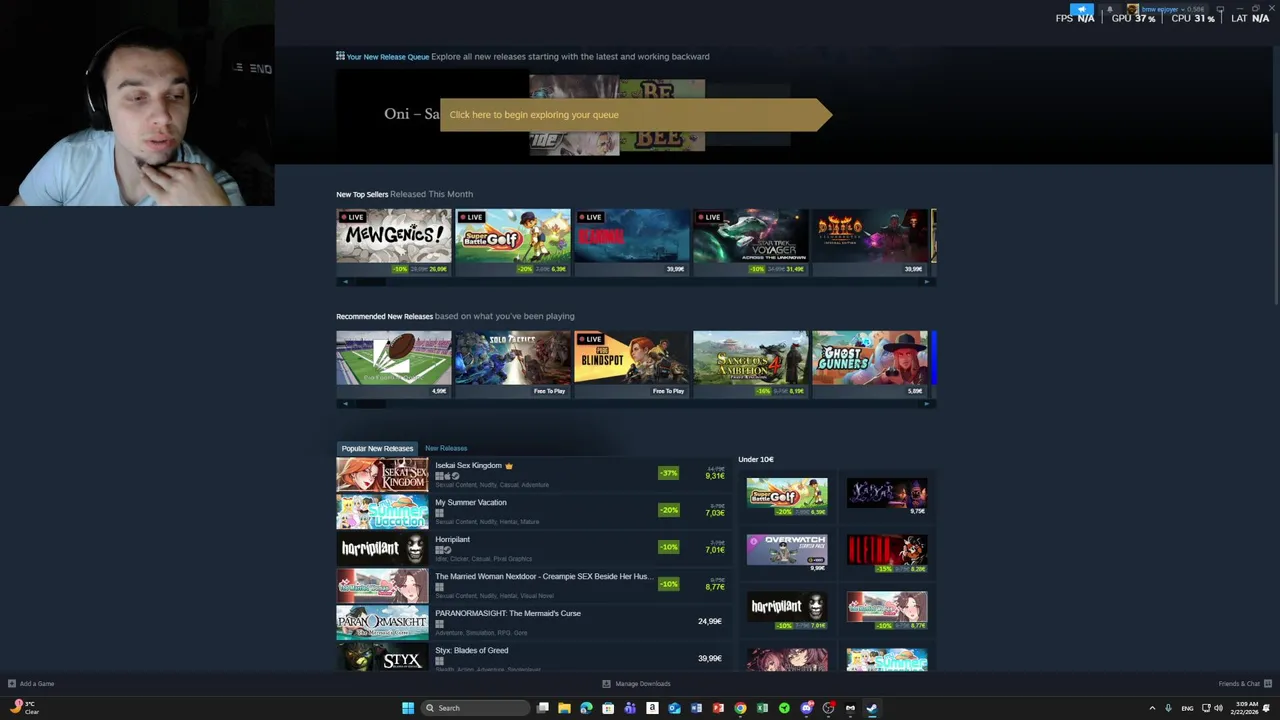Open the Your New Release Queue link
Image resolution: width=1280 pixels, height=720 pixels.
388,57
